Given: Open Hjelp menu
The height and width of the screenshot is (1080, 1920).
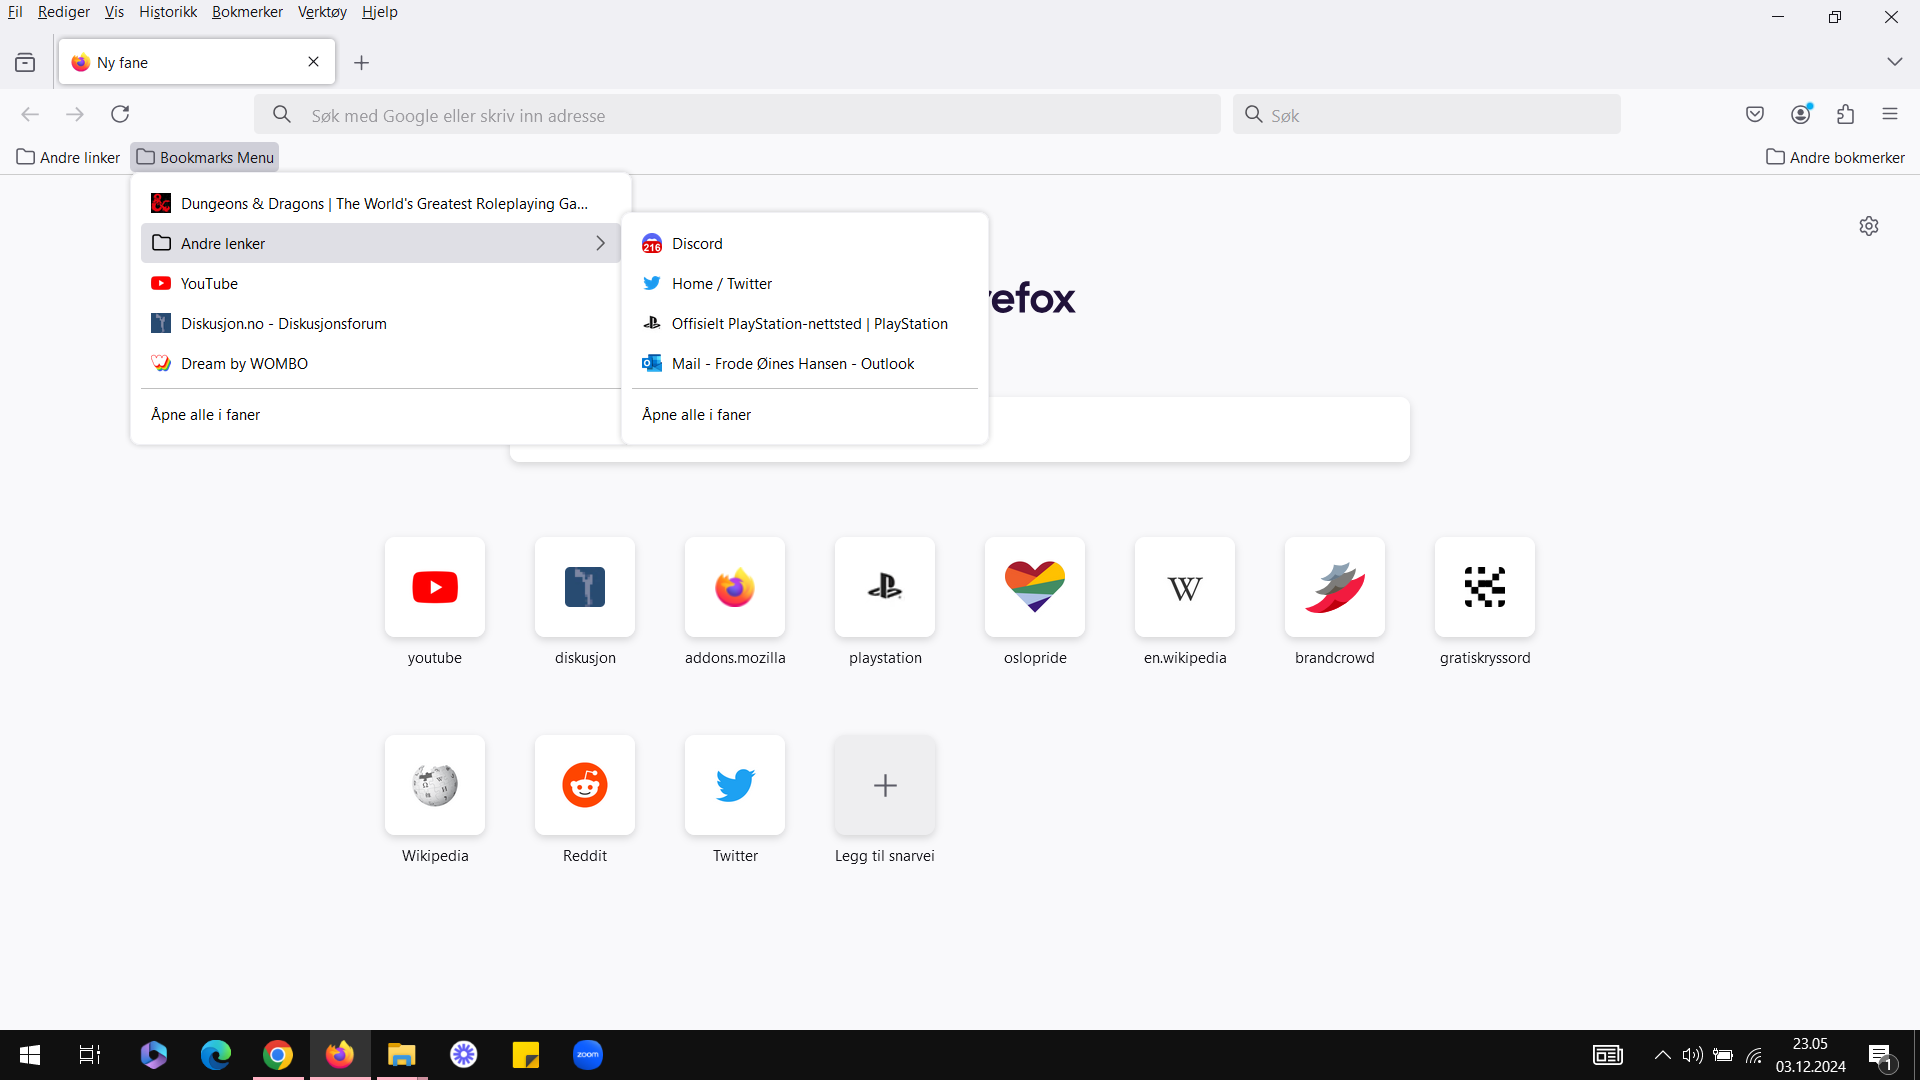Looking at the screenshot, I should 380,12.
